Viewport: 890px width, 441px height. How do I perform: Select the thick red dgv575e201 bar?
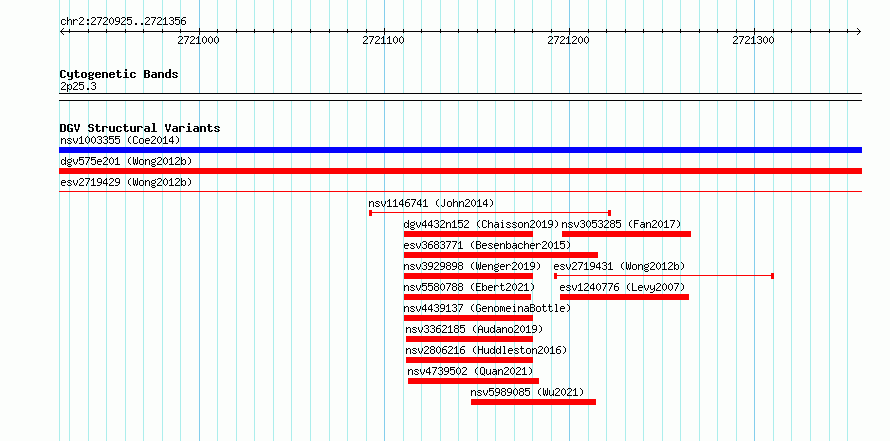(460, 171)
